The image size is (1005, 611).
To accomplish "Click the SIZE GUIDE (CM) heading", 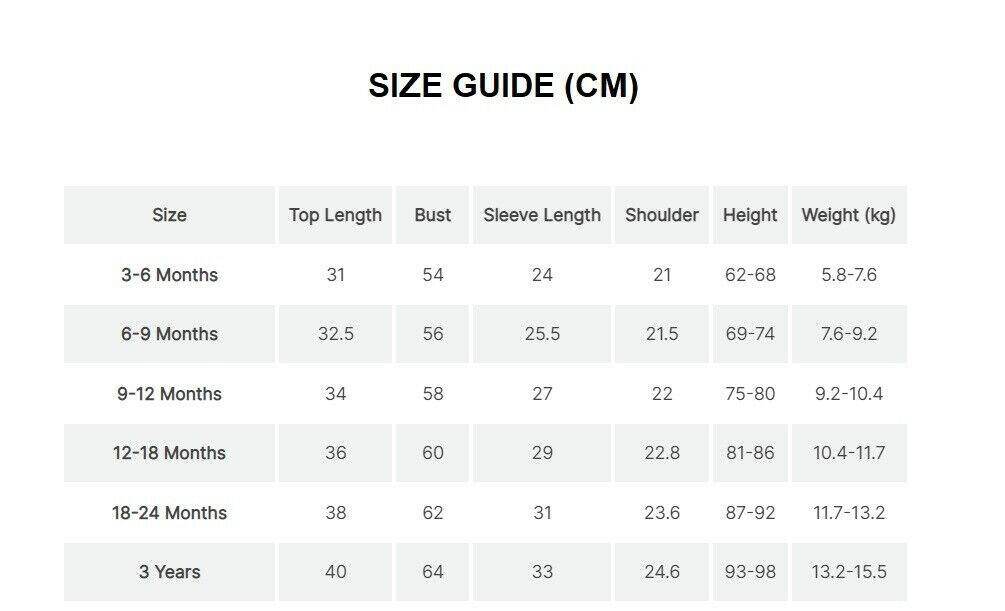I will pos(503,86).
